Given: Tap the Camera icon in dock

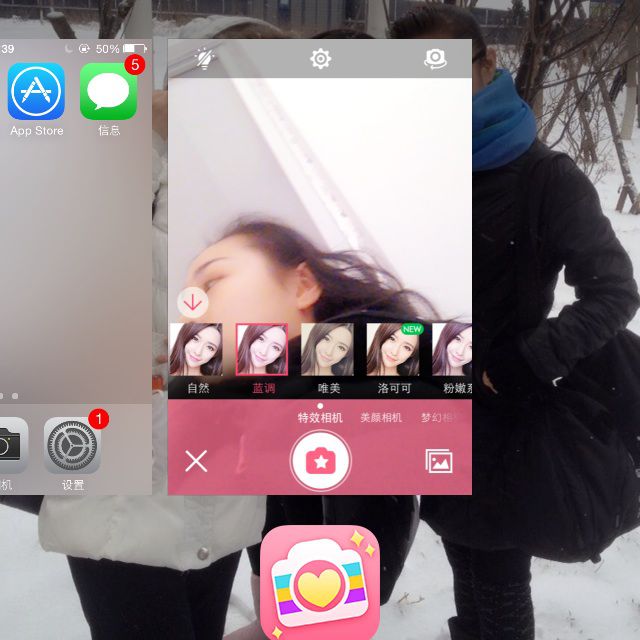Looking at the screenshot, I should 8,446.
